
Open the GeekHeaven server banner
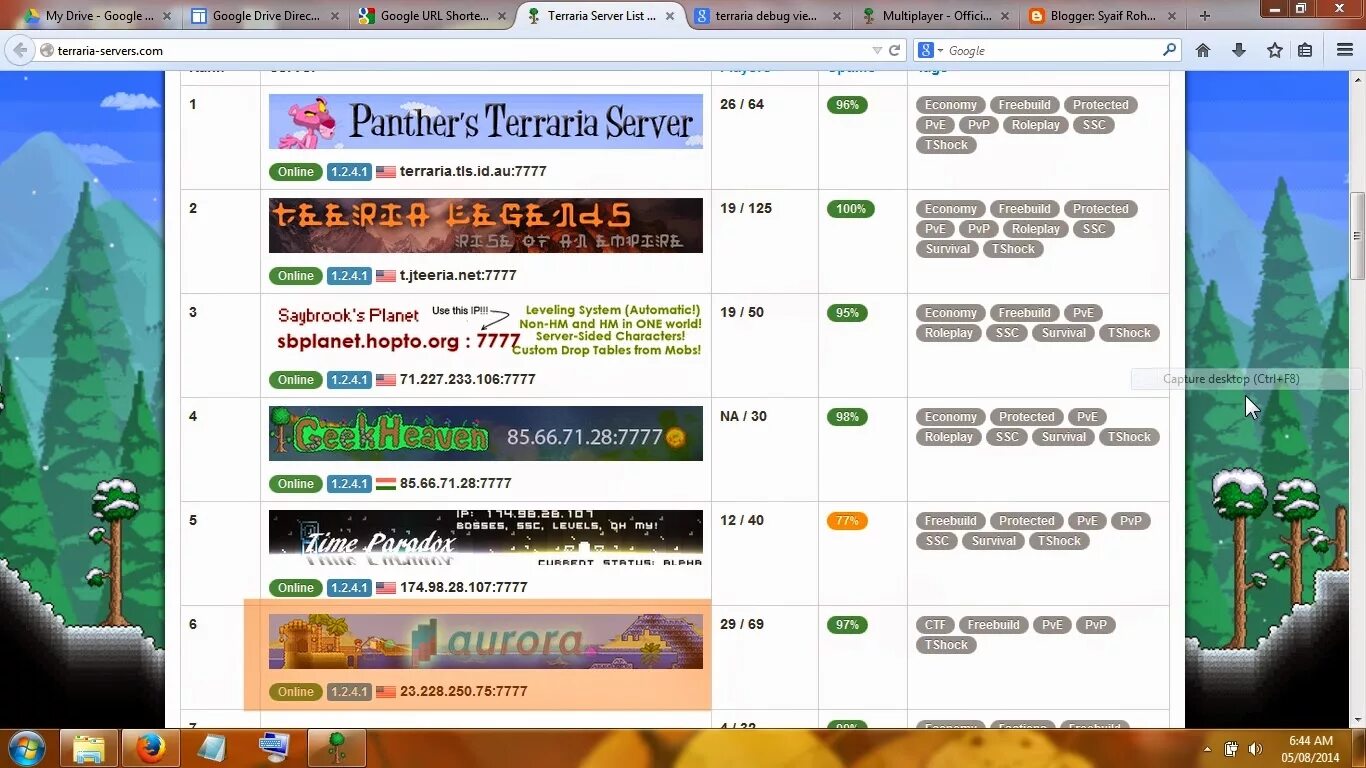(x=486, y=434)
